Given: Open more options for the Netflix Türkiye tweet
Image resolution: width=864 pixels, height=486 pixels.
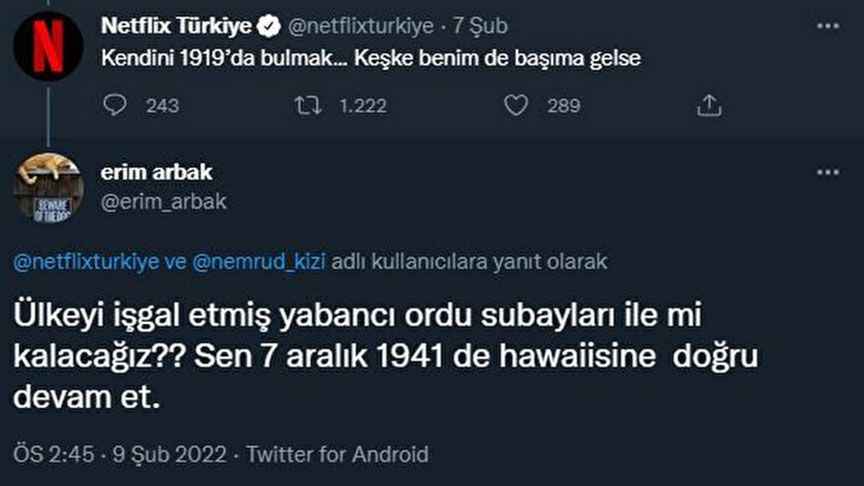Looking at the screenshot, I should (x=827, y=25).
